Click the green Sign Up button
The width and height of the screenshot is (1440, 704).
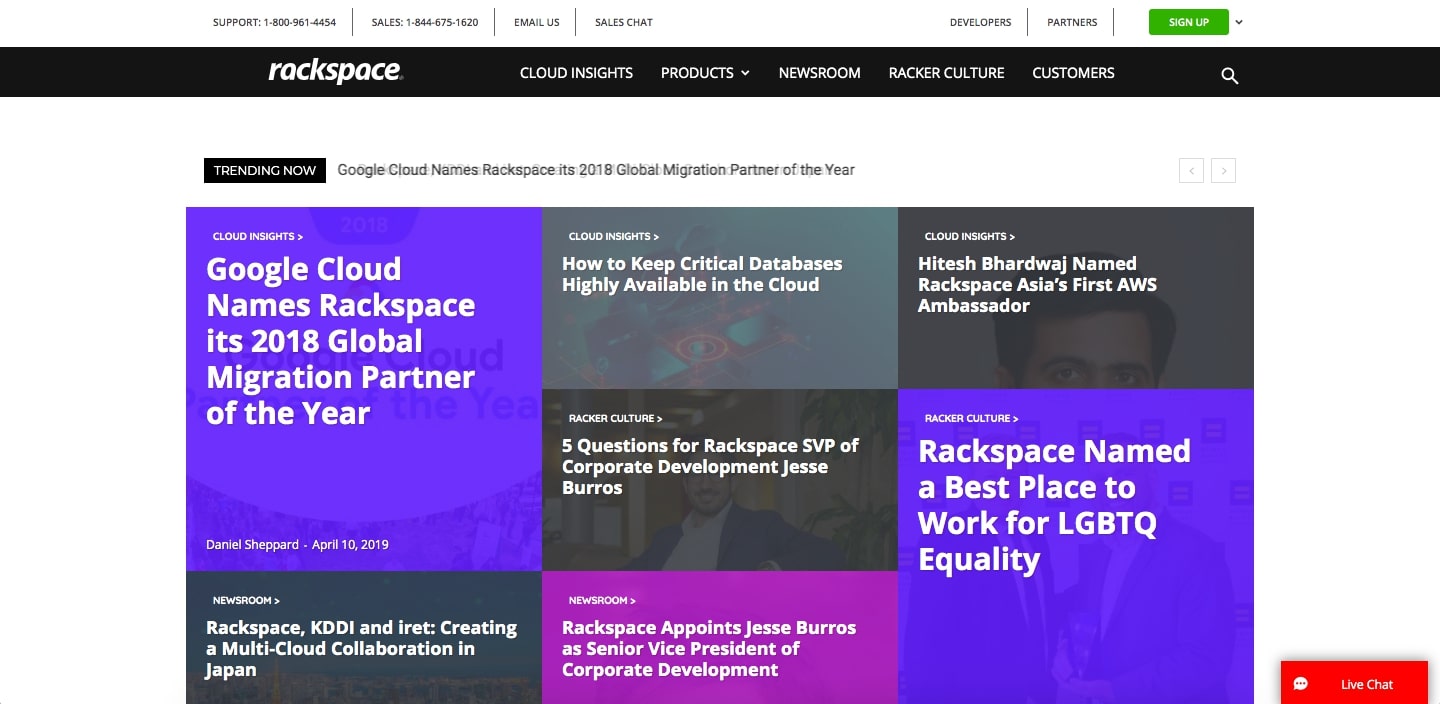pyautogui.click(x=1189, y=22)
